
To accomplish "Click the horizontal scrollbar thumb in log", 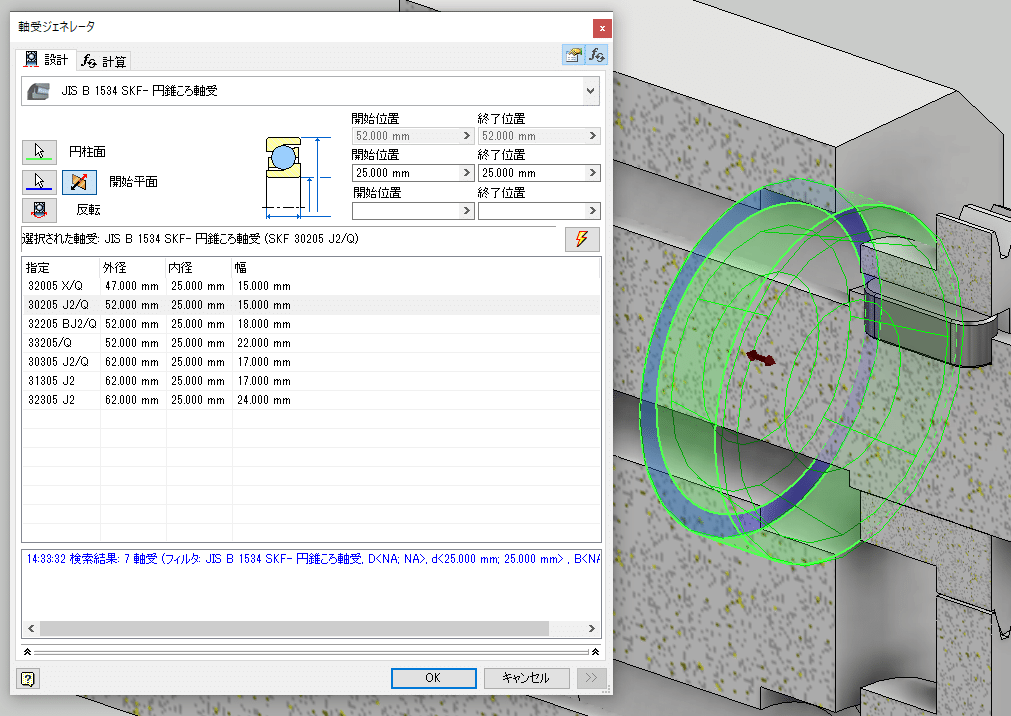I will click(x=294, y=628).
